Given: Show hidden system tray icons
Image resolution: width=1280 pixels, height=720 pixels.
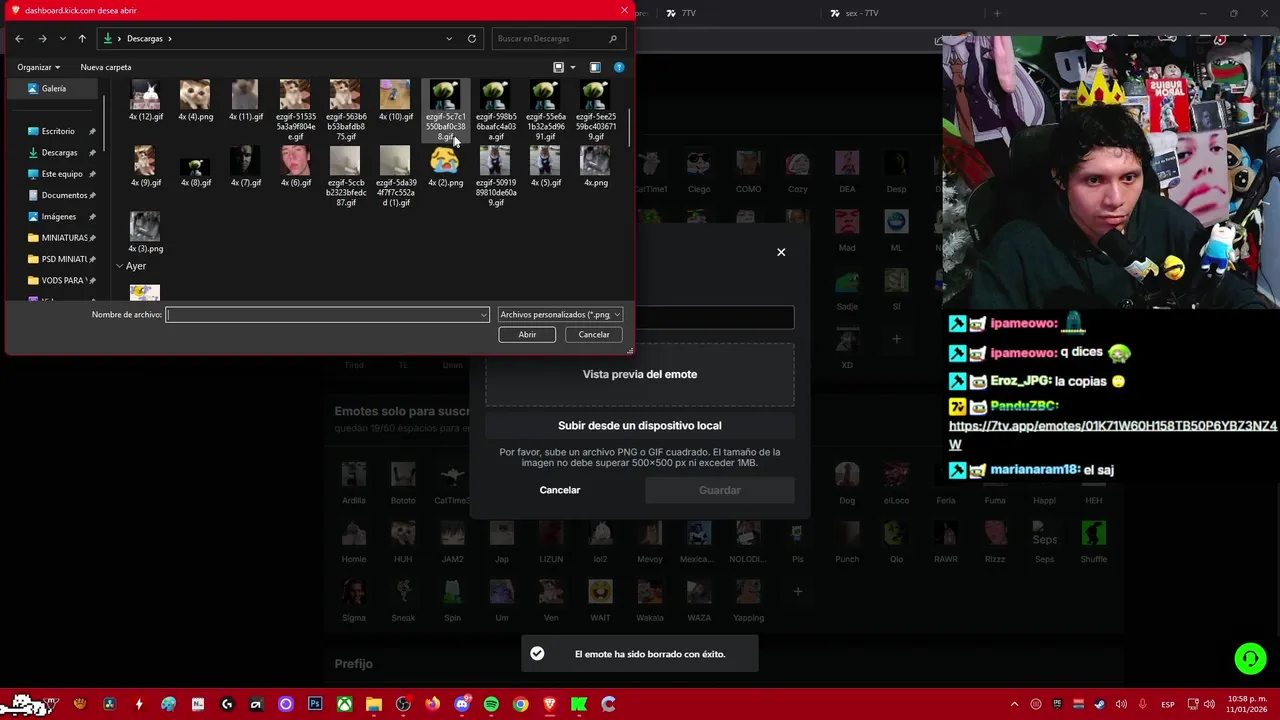Looking at the screenshot, I should [1014, 704].
